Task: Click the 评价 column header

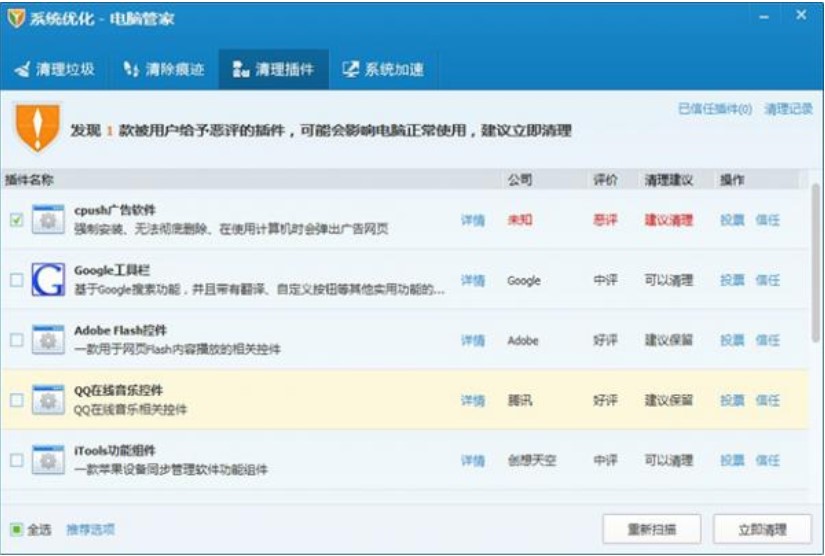Action: [605, 180]
